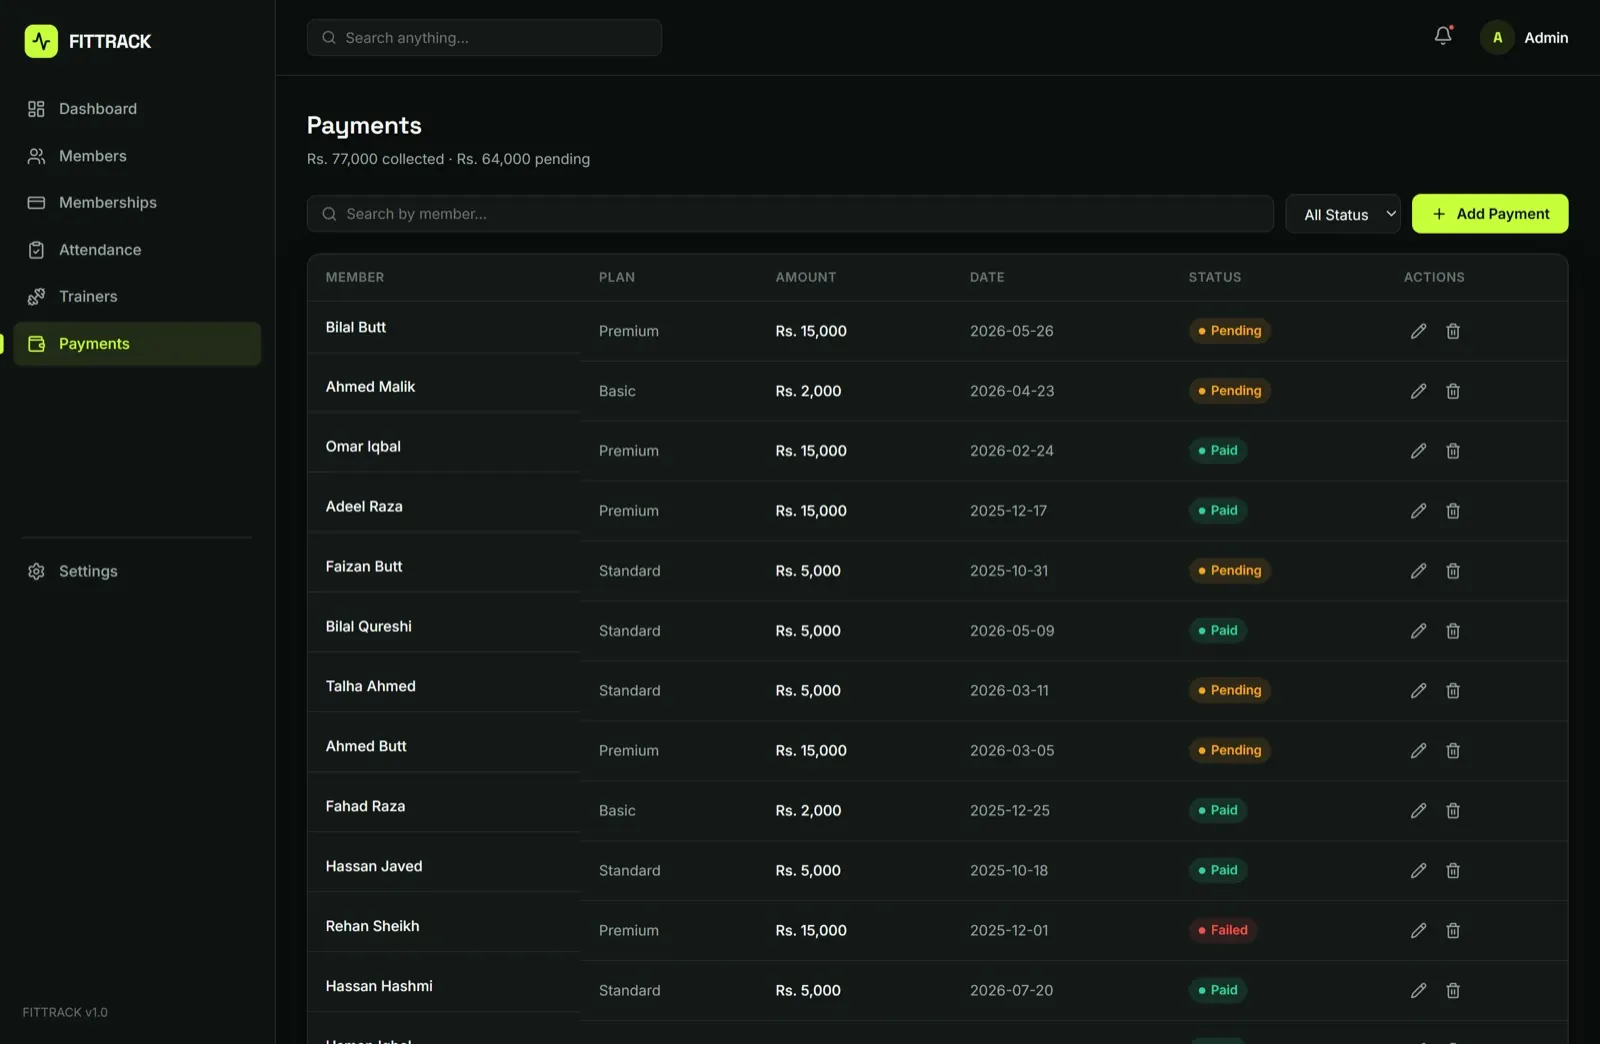Delete Adeel Raza's payment

click(1453, 511)
